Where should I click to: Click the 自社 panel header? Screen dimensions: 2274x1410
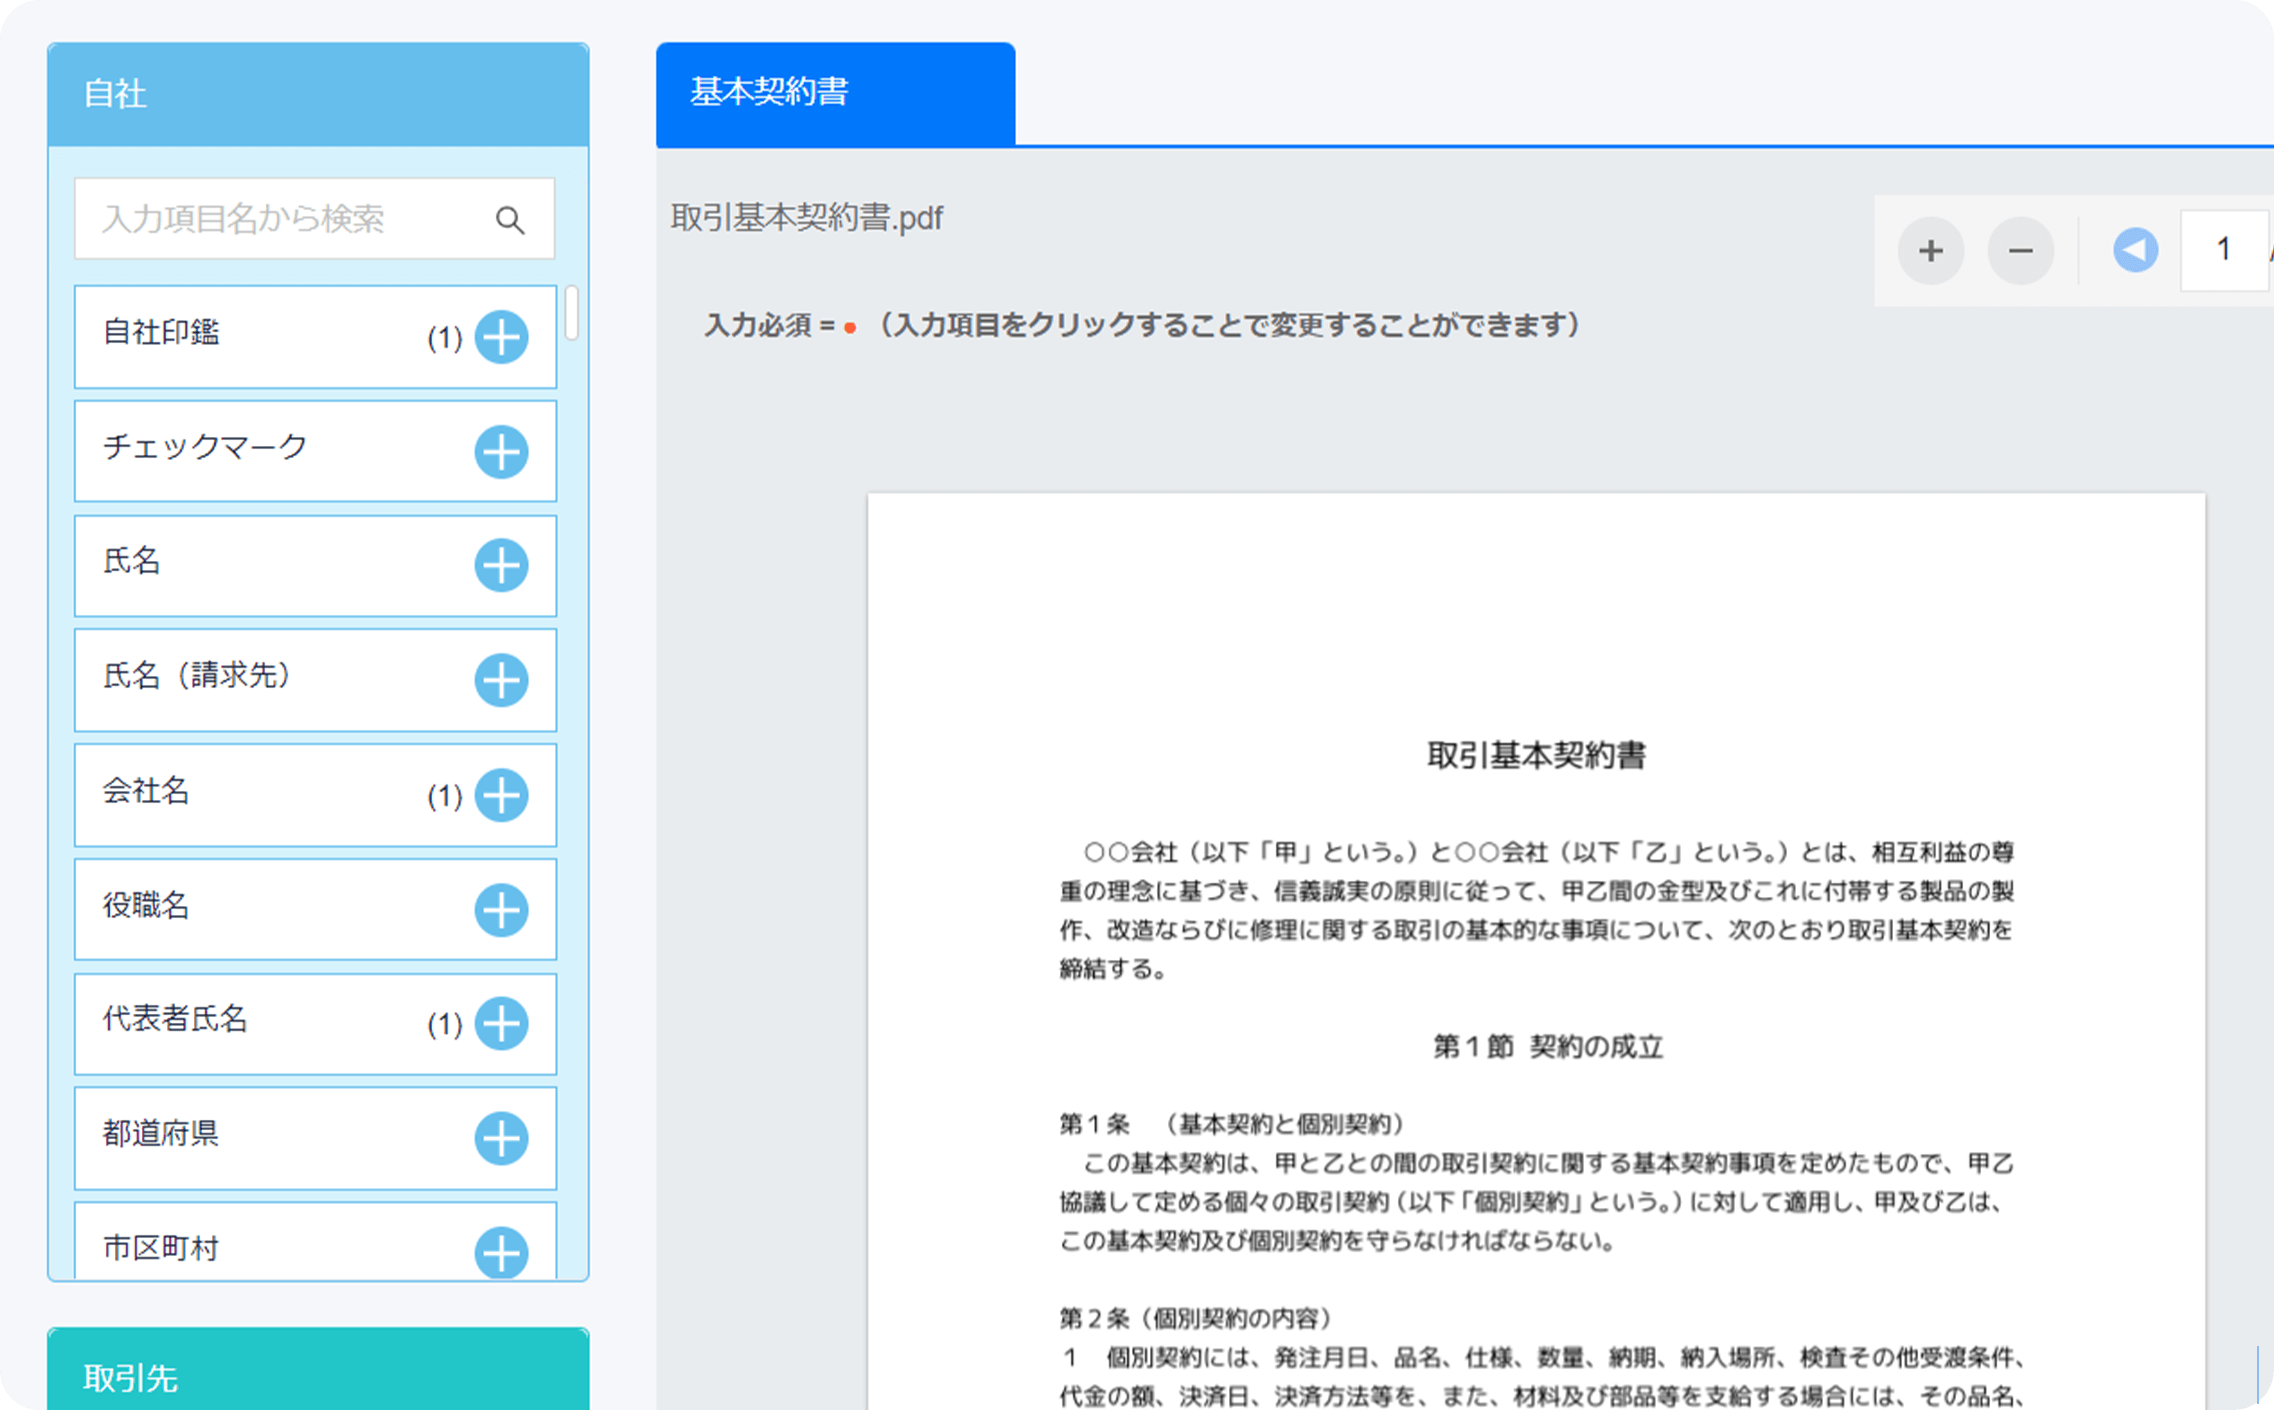pos(318,95)
